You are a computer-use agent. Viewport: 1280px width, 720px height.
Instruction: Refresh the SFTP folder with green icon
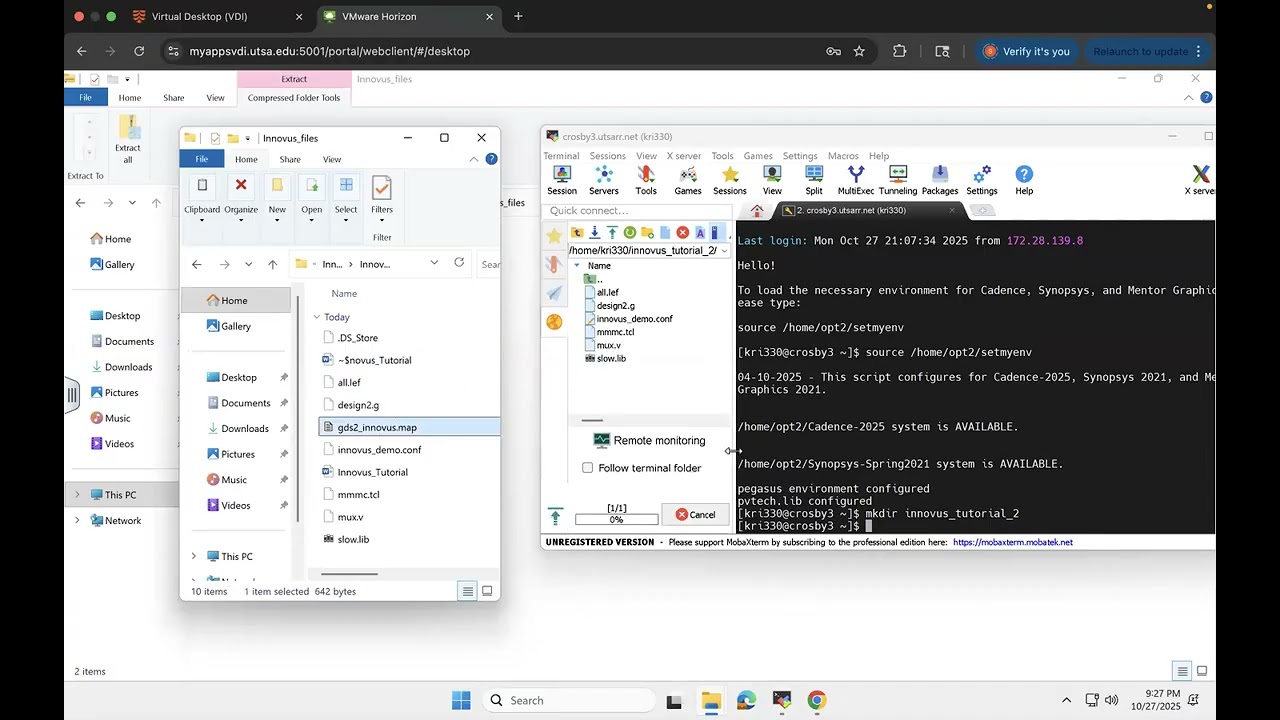click(x=630, y=233)
